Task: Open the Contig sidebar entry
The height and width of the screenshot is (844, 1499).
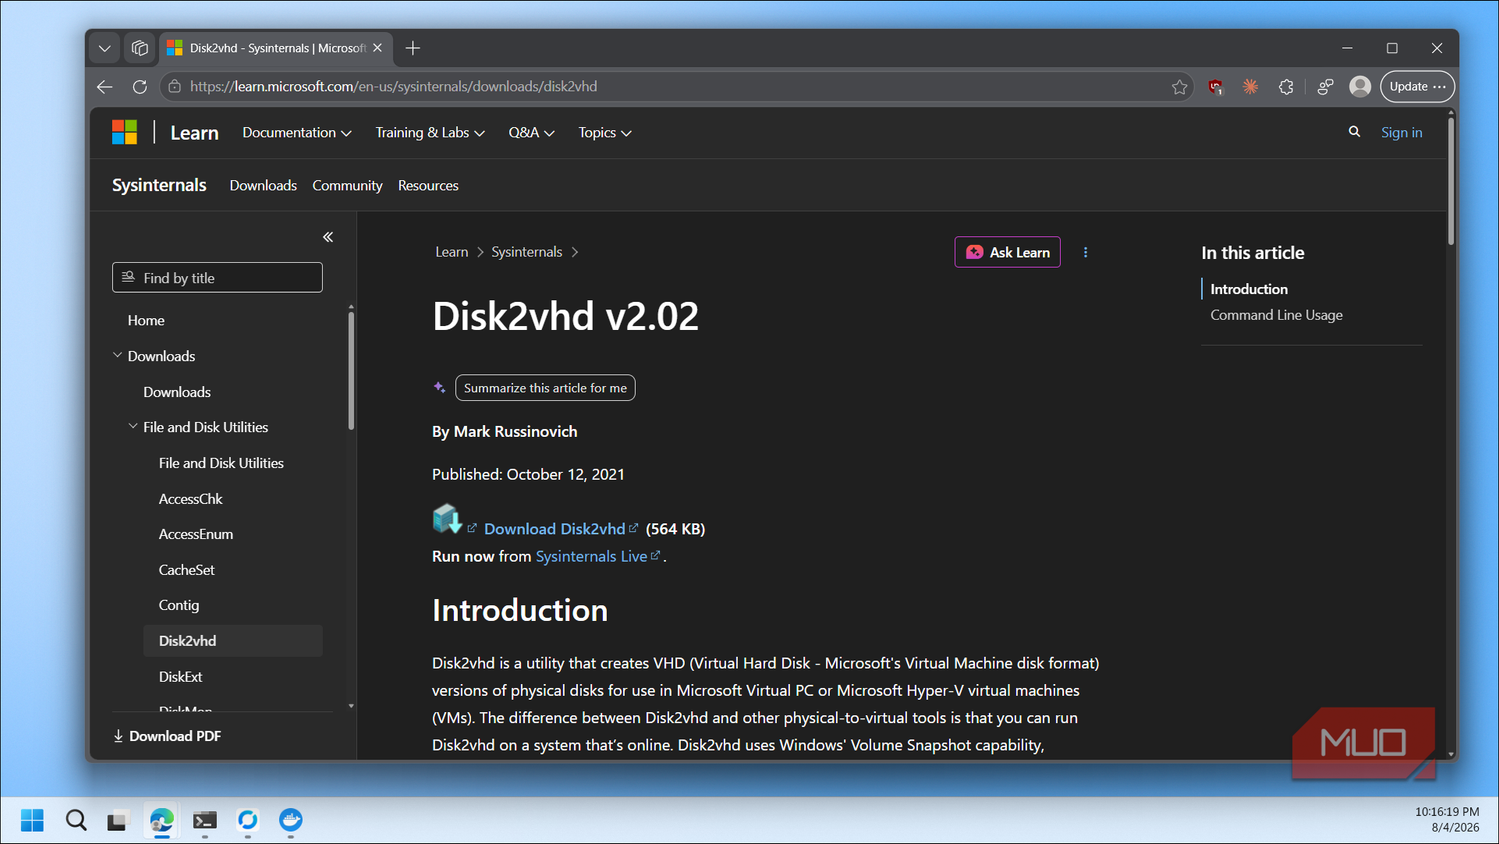Action: click(179, 605)
